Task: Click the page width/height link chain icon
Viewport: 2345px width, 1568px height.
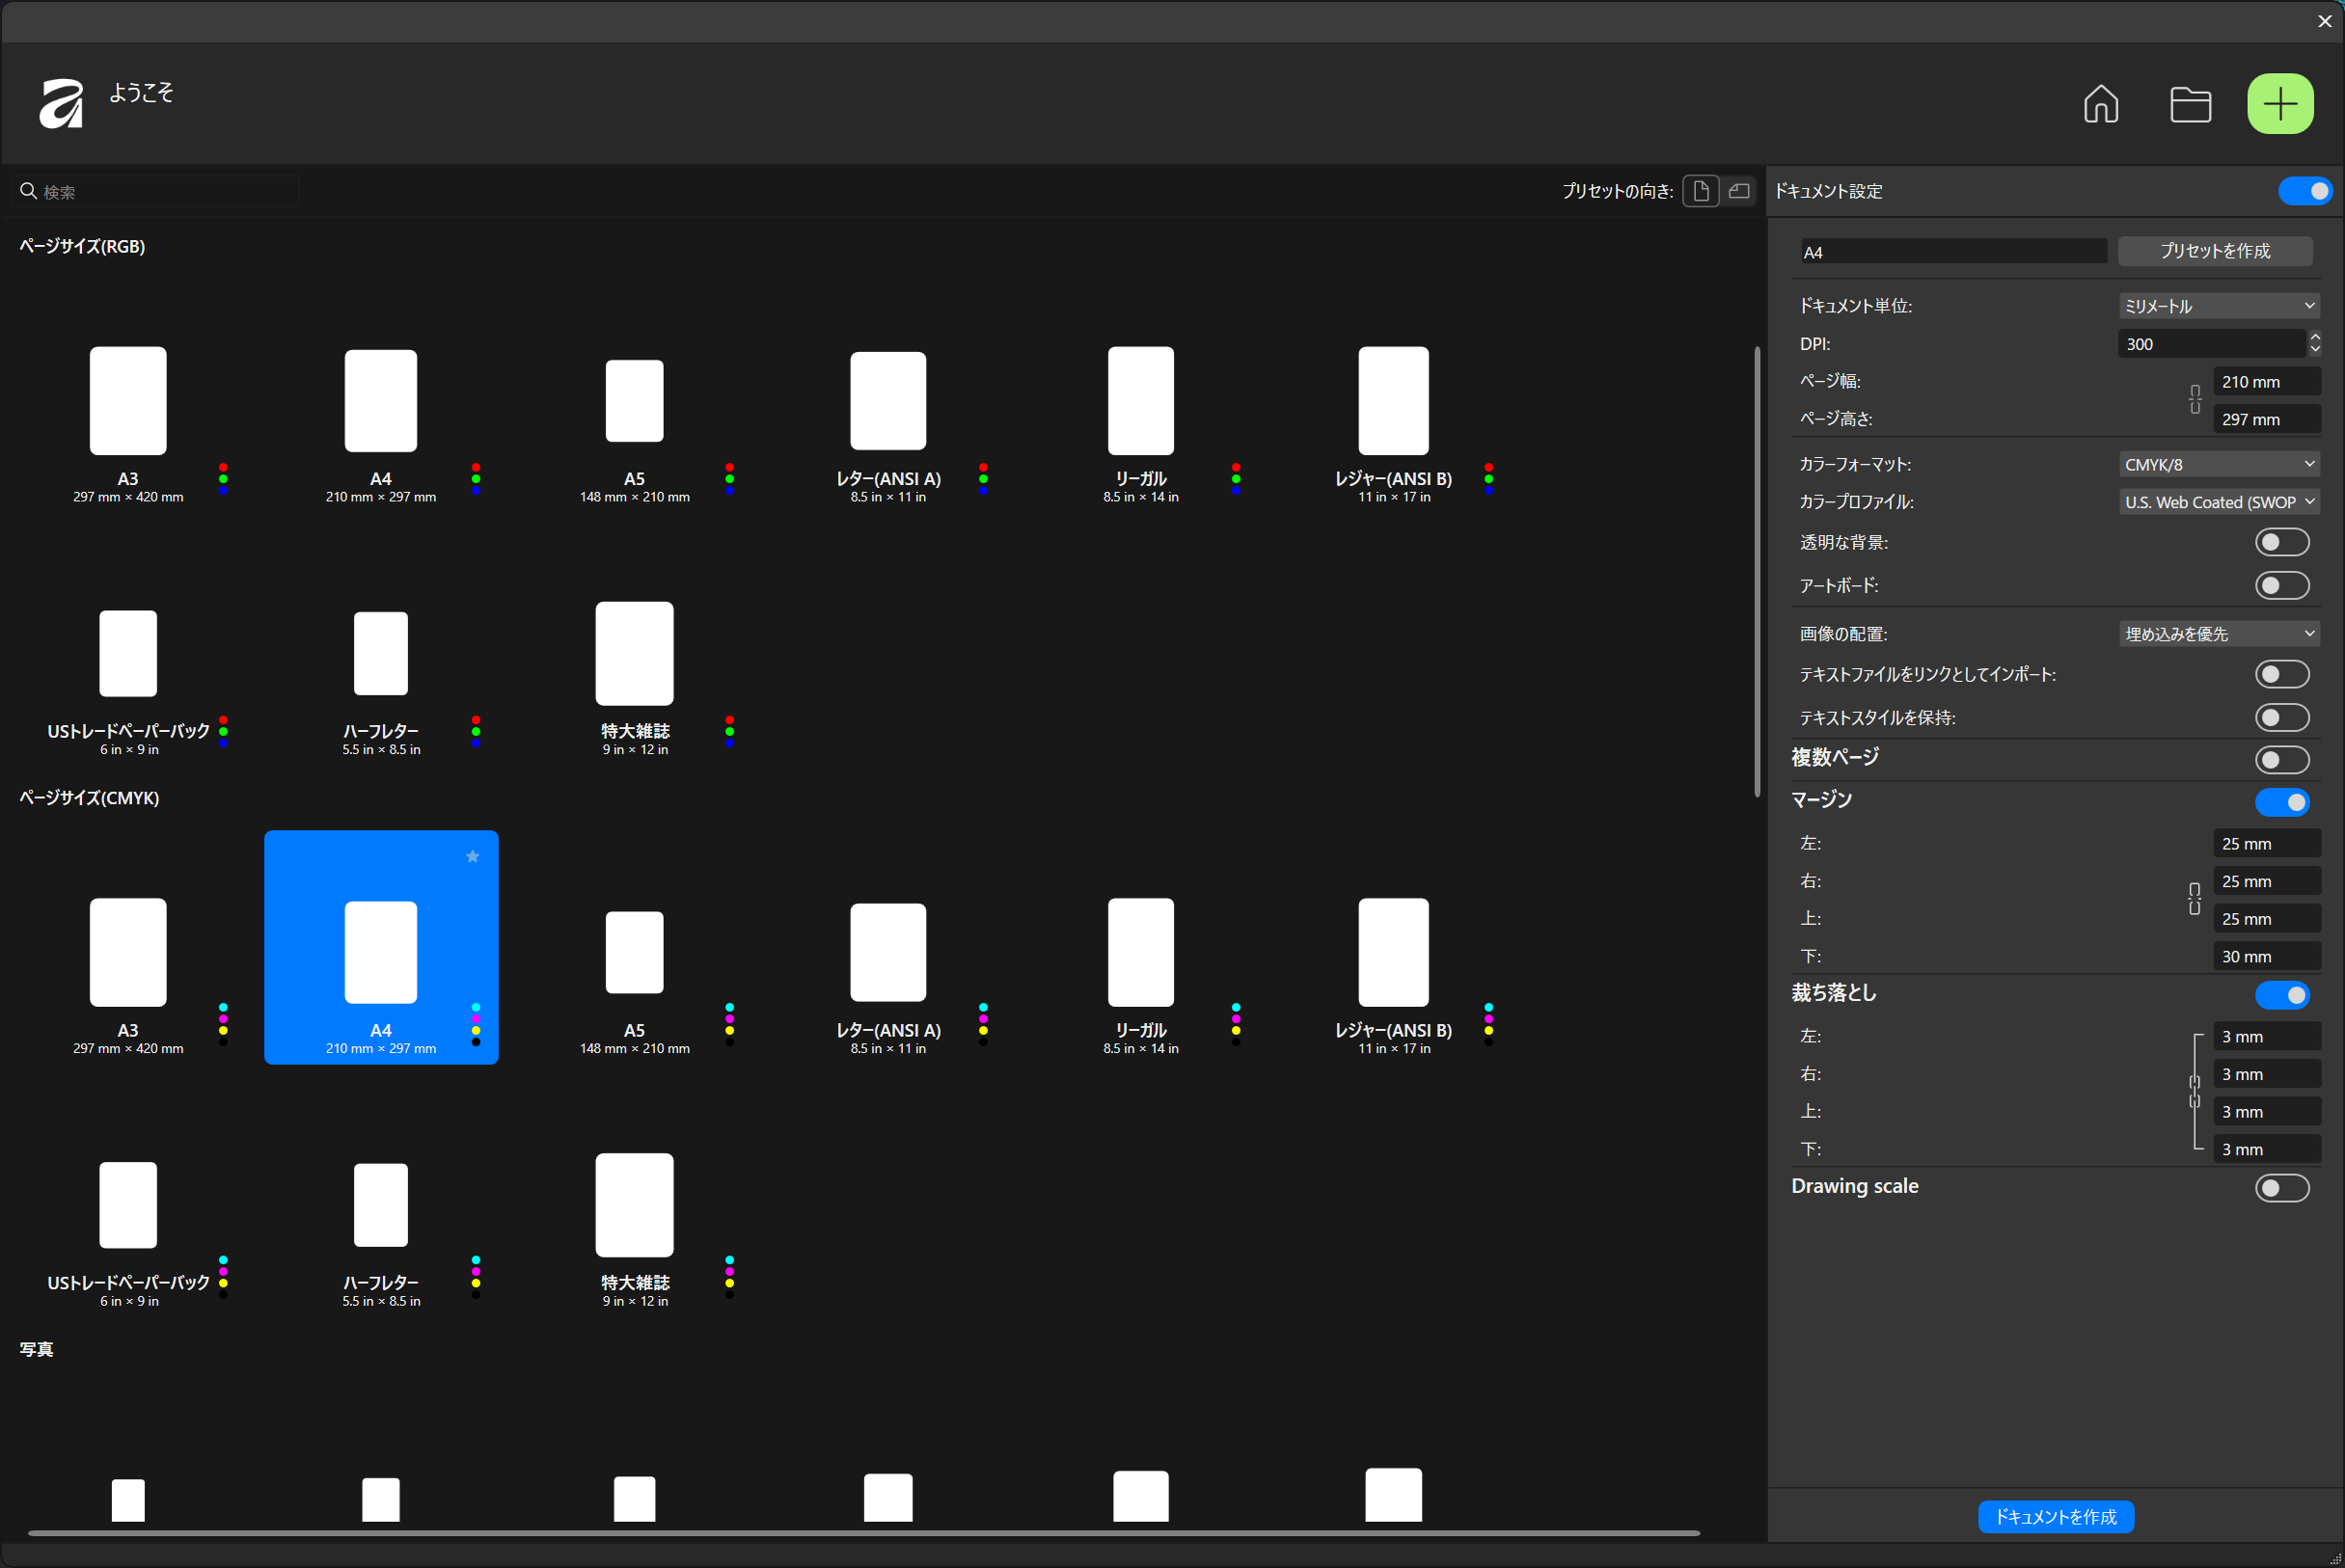Action: pos(2195,400)
